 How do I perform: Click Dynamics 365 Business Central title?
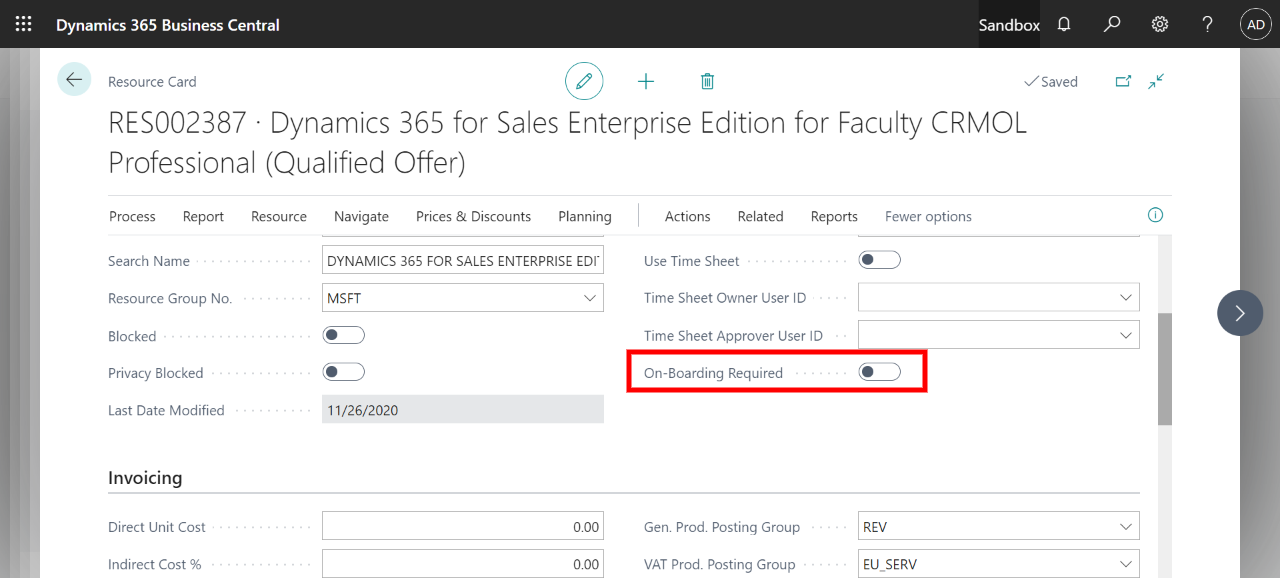(x=168, y=25)
